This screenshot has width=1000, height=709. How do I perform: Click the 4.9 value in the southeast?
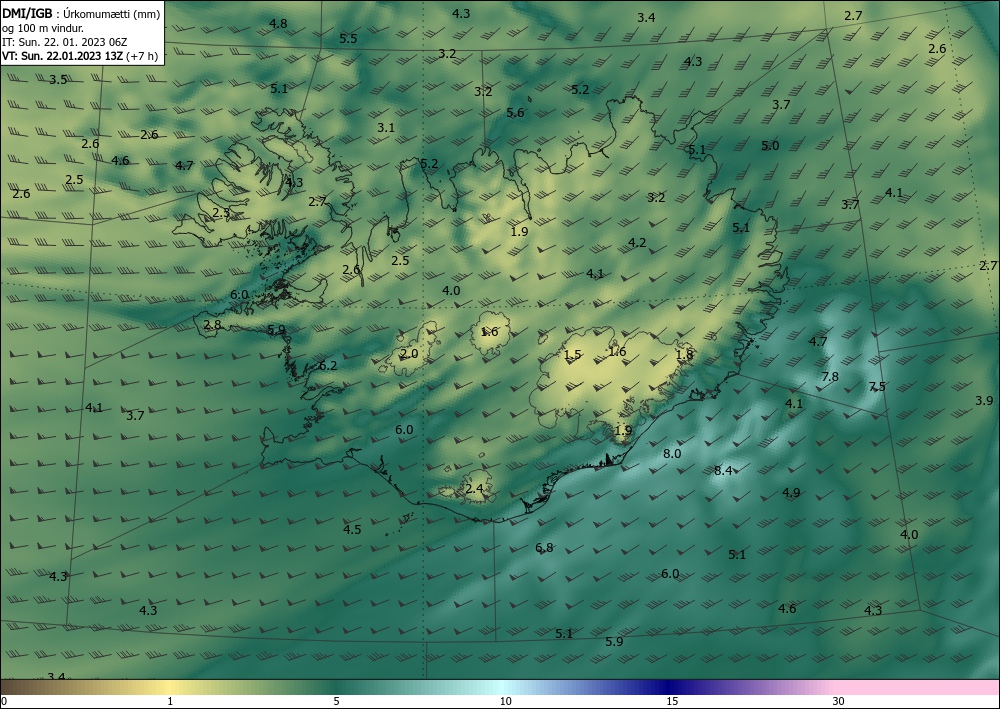[791, 493]
